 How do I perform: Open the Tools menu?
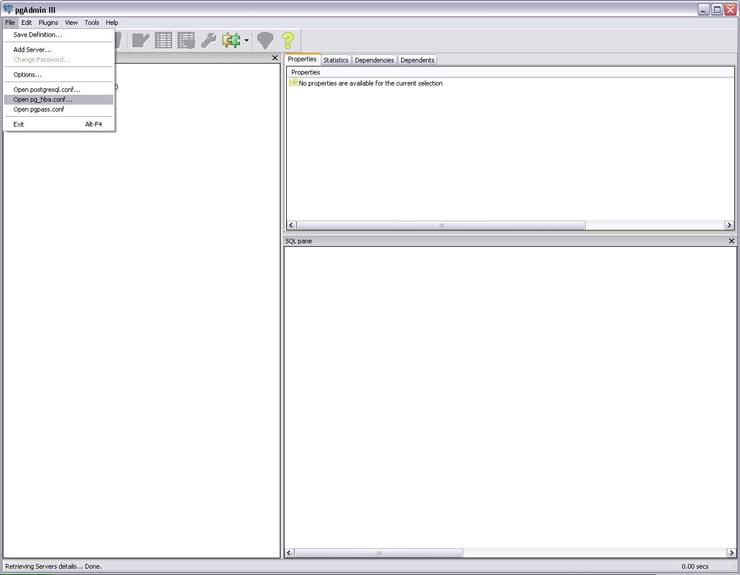[92, 22]
